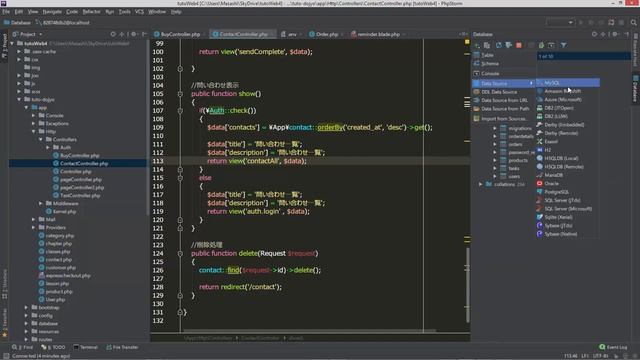This screenshot has height=360, width=640.
Task: Click the red Stop icon in Database toolbar
Action: click(519, 45)
